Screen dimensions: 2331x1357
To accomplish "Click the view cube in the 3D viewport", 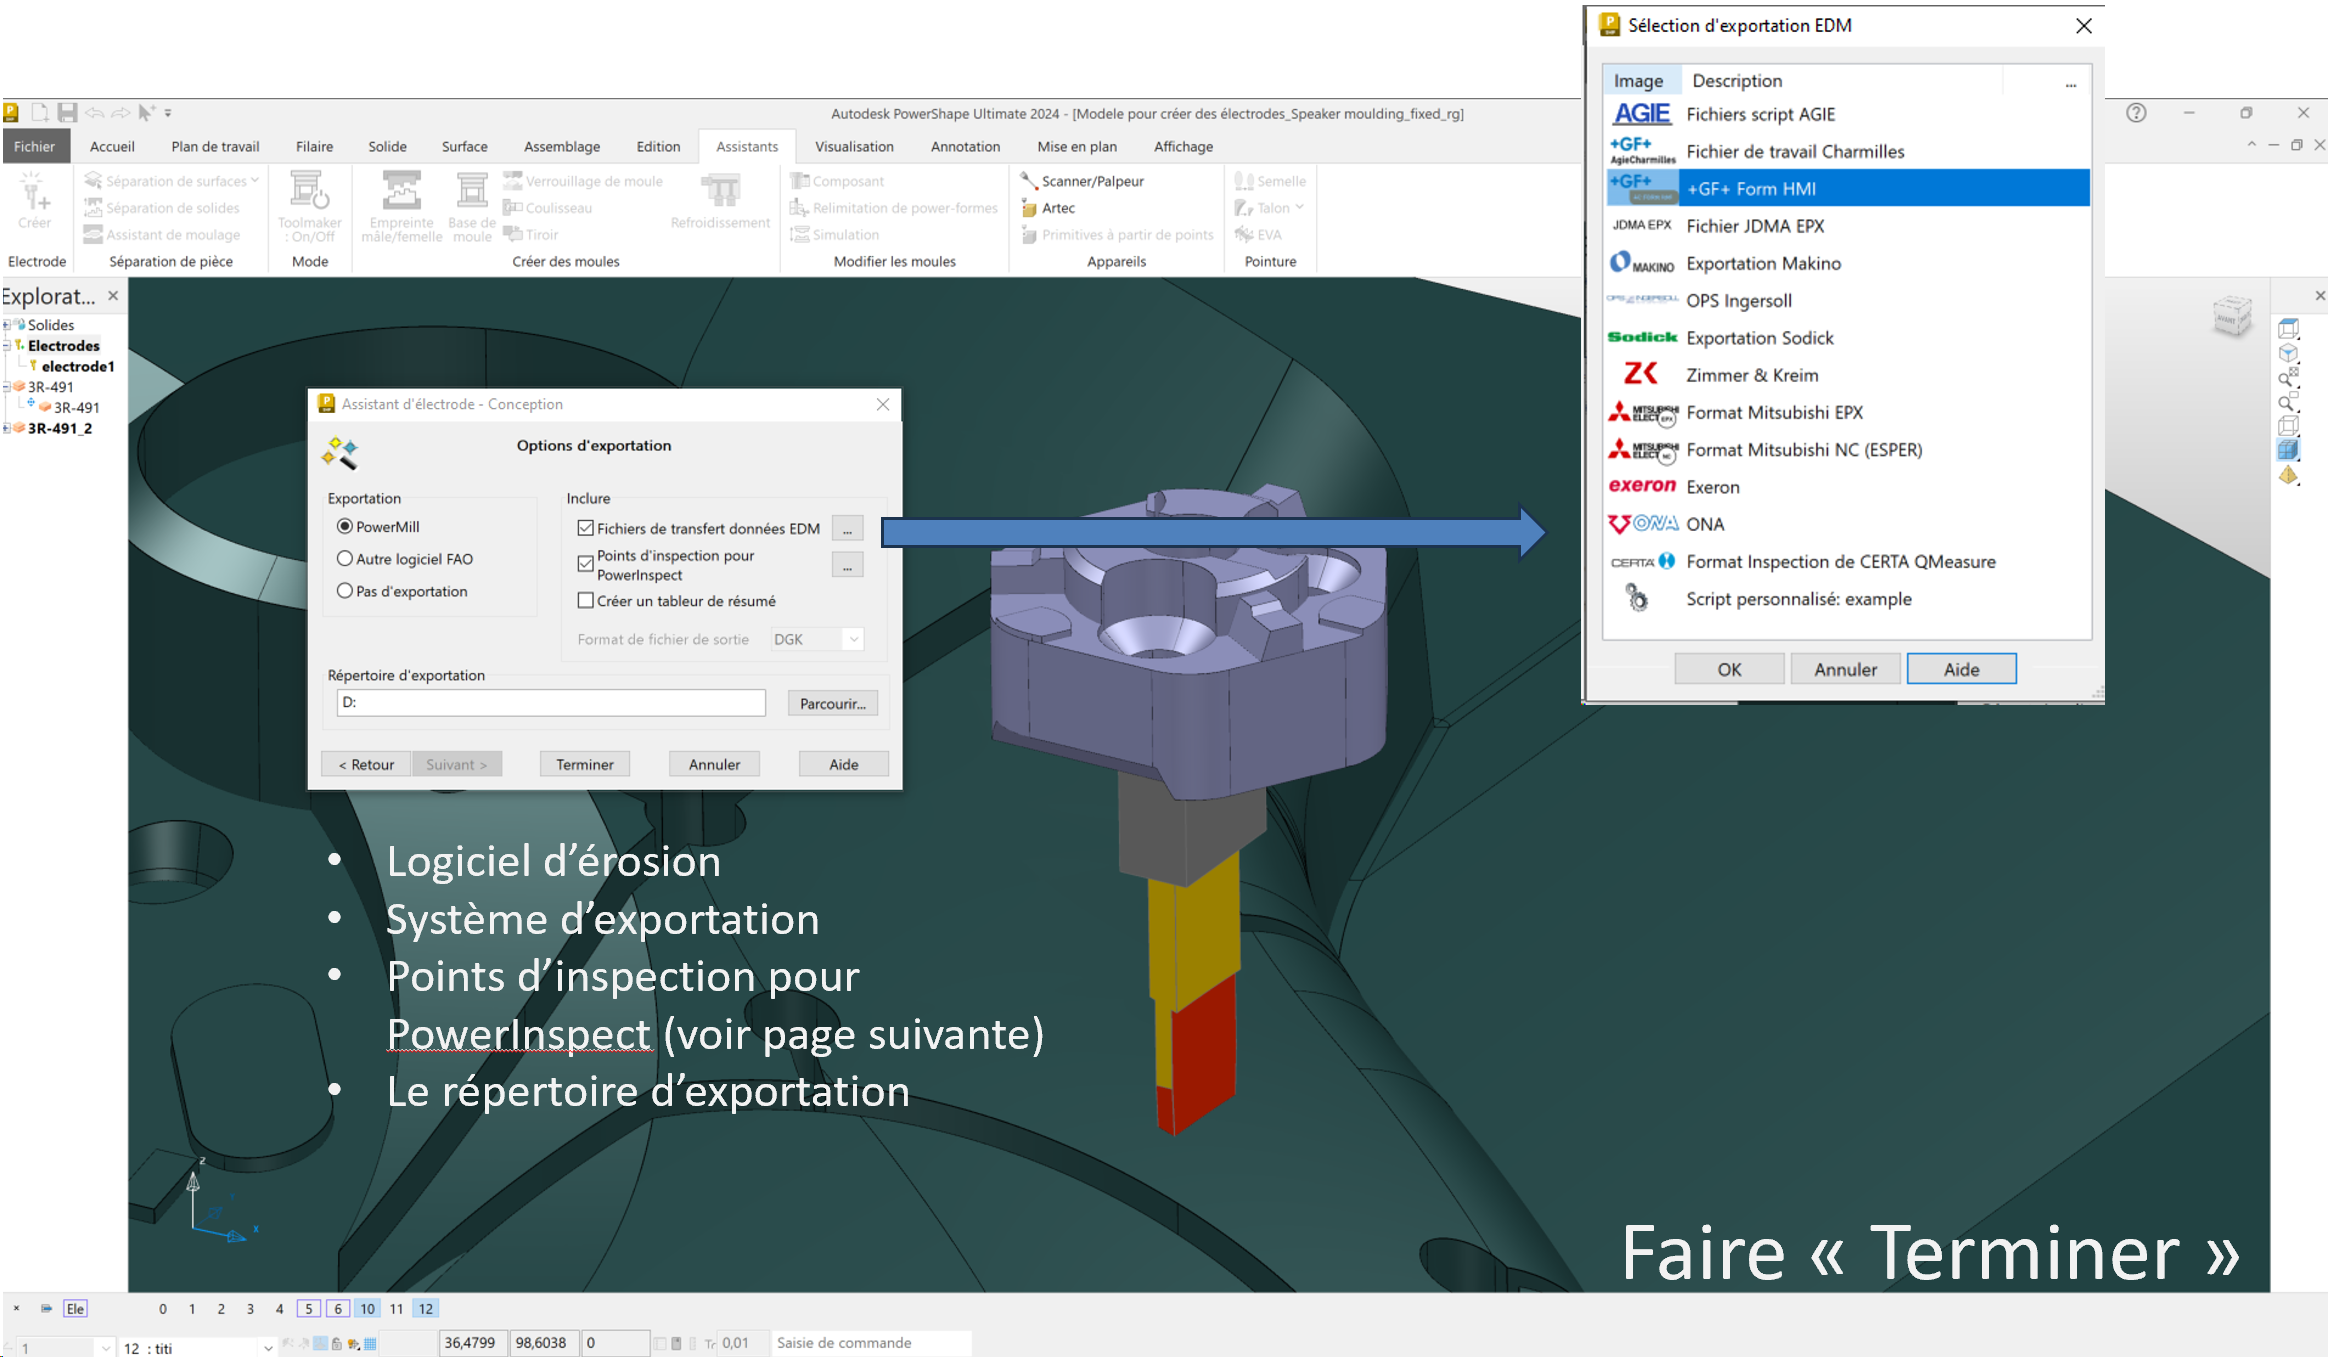I will [2231, 317].
